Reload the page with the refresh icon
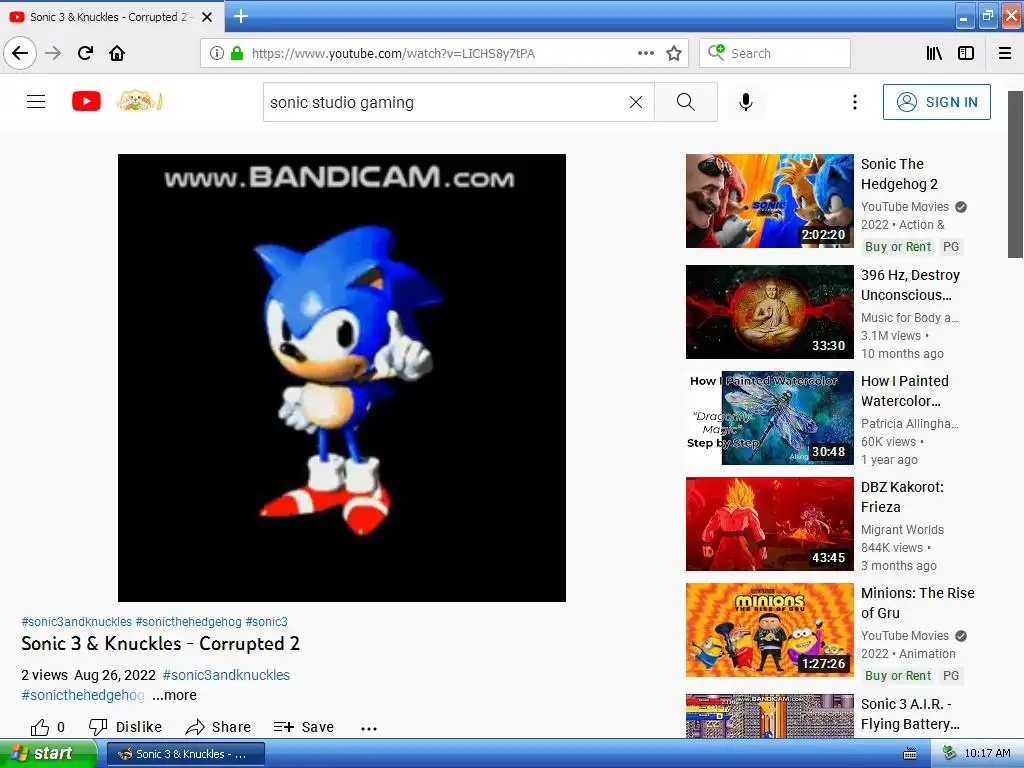Image resolution: width=1024 pixels, height=768 pixels. point(85,53)
